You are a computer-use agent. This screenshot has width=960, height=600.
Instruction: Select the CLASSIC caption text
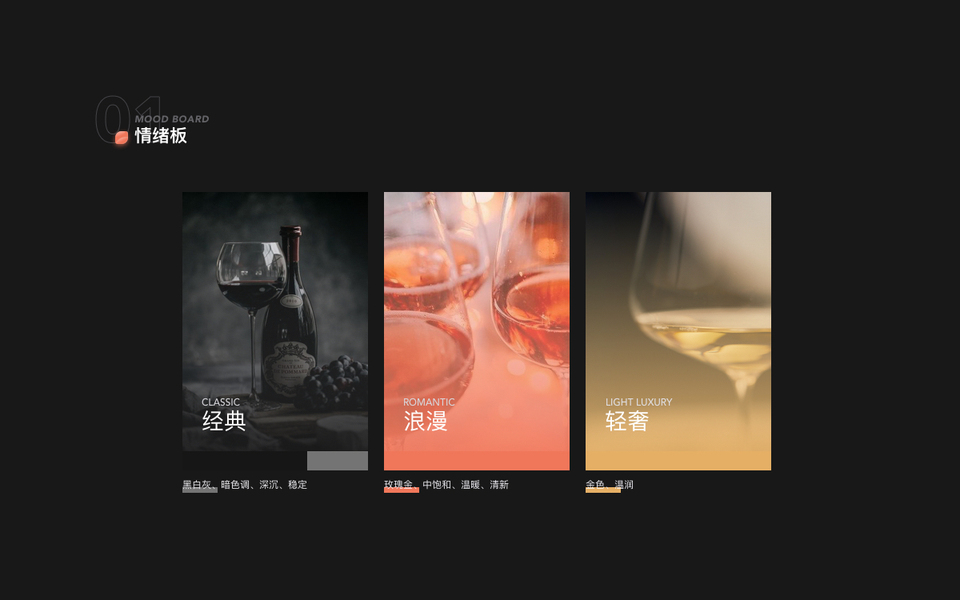[220, 402]
